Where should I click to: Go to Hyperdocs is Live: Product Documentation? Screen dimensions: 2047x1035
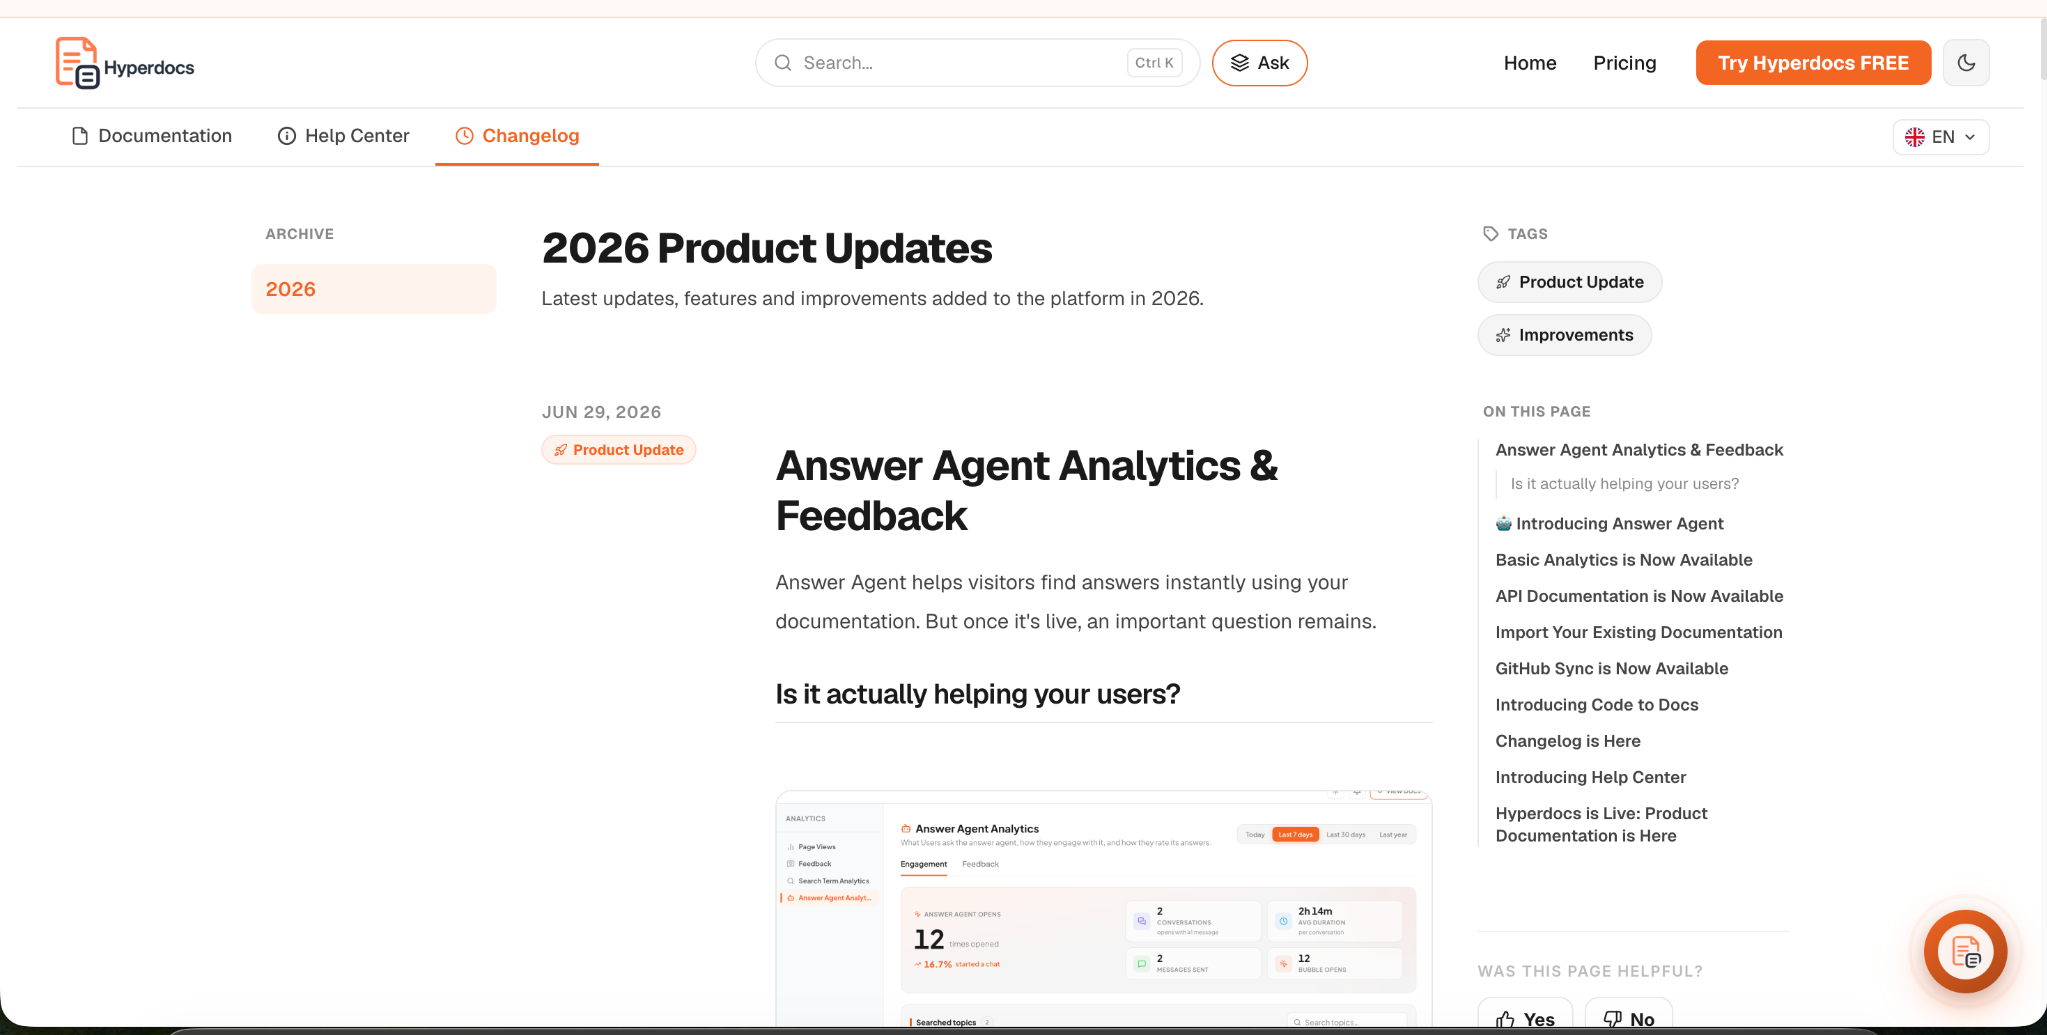click(x=1602, y=825)
